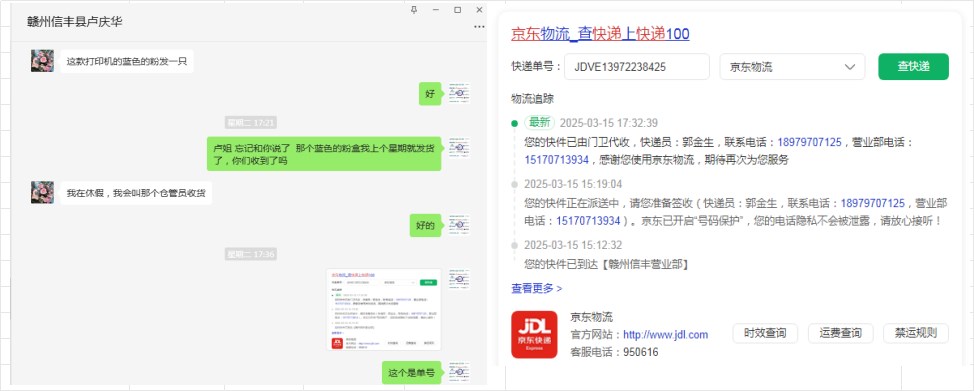This screenshot has width=974, height=391.
Task: Click the 禁运规则 button
Action: tap(916, 333)
